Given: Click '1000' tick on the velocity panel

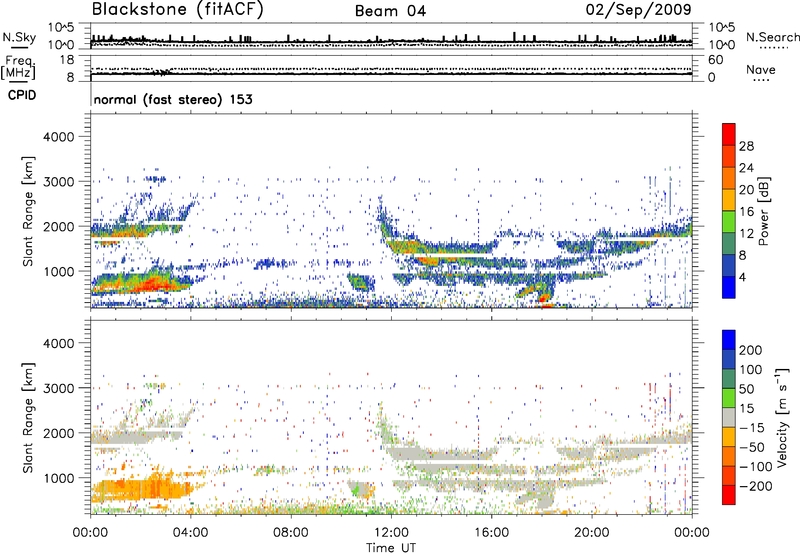Looking at the screenshot, I should pyautogui.click(x=58, y=478).
